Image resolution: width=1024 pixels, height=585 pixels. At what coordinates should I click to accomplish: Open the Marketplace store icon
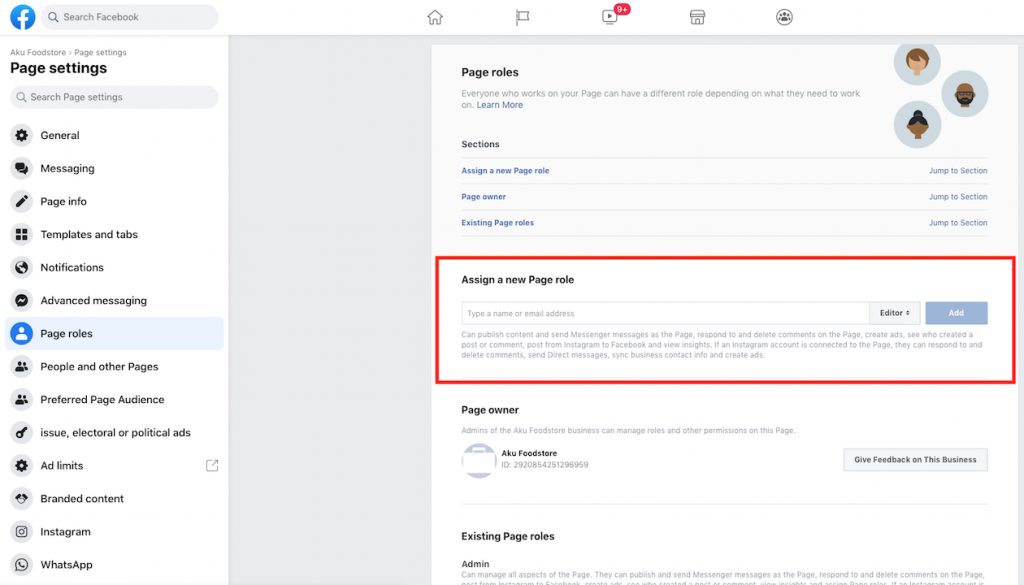click(x=697, y=17)
